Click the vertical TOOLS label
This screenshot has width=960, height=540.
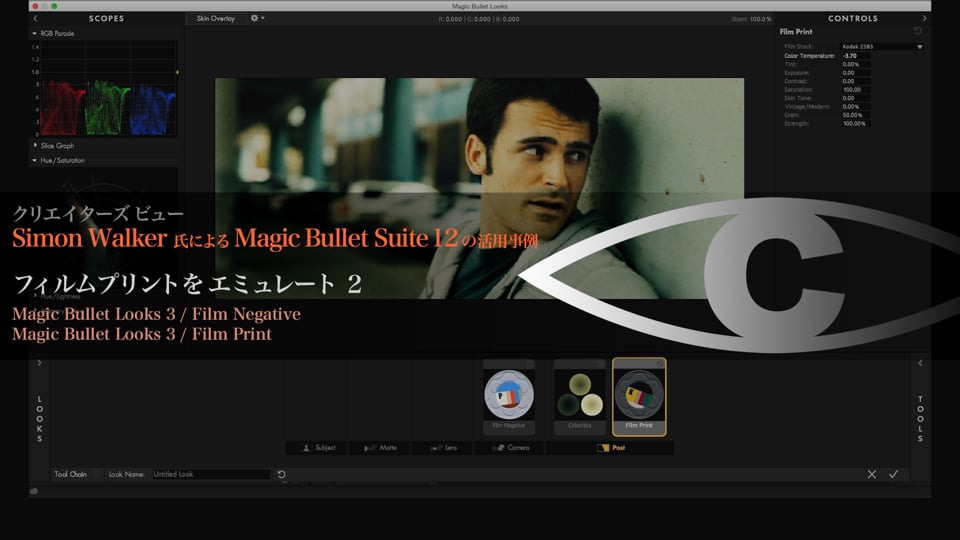coord(920,419)
